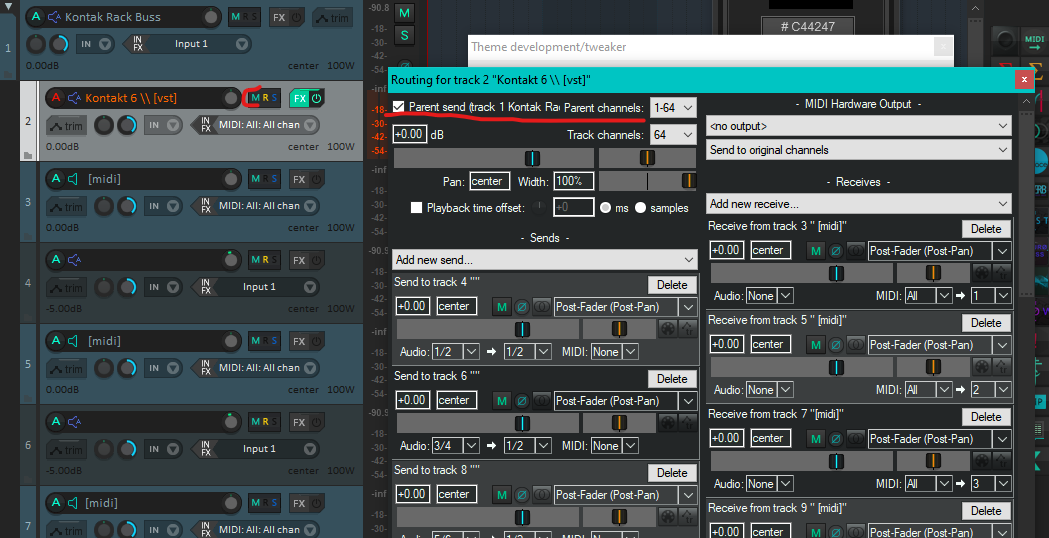1049x538 pixels.
Task: Click master Solo button beside meters
Action: [x=405, y=35]
